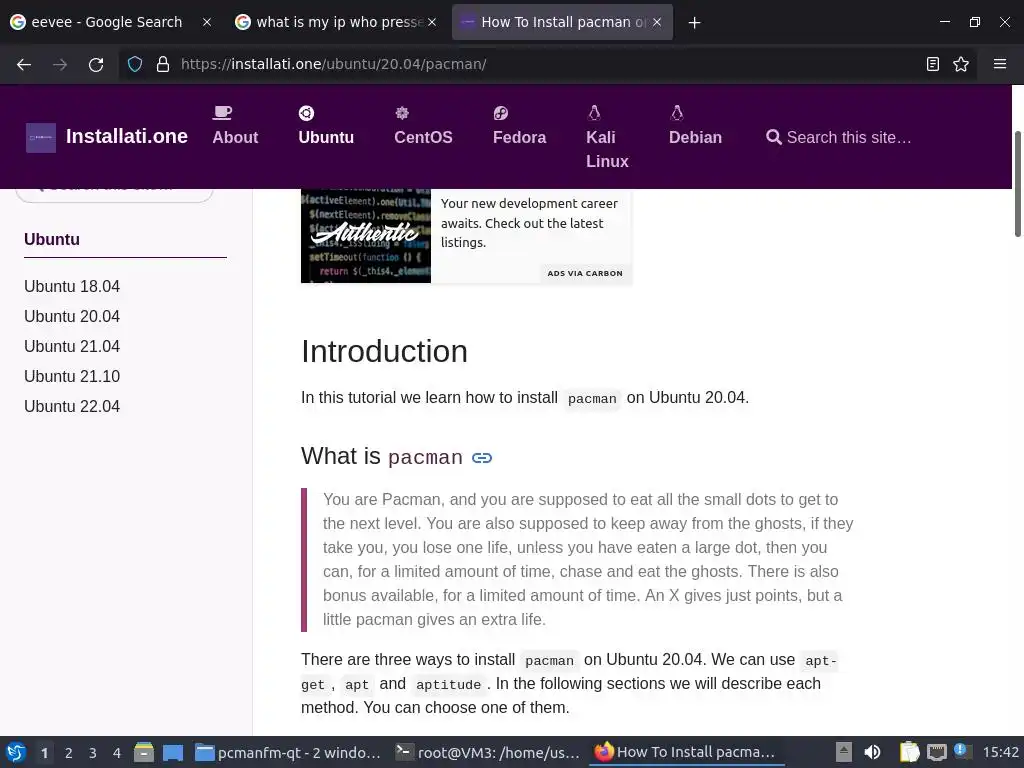This screenshot has height=768, width=1024.
Task: Open the clipboard manager tray icon
Action: coord(909,752)
